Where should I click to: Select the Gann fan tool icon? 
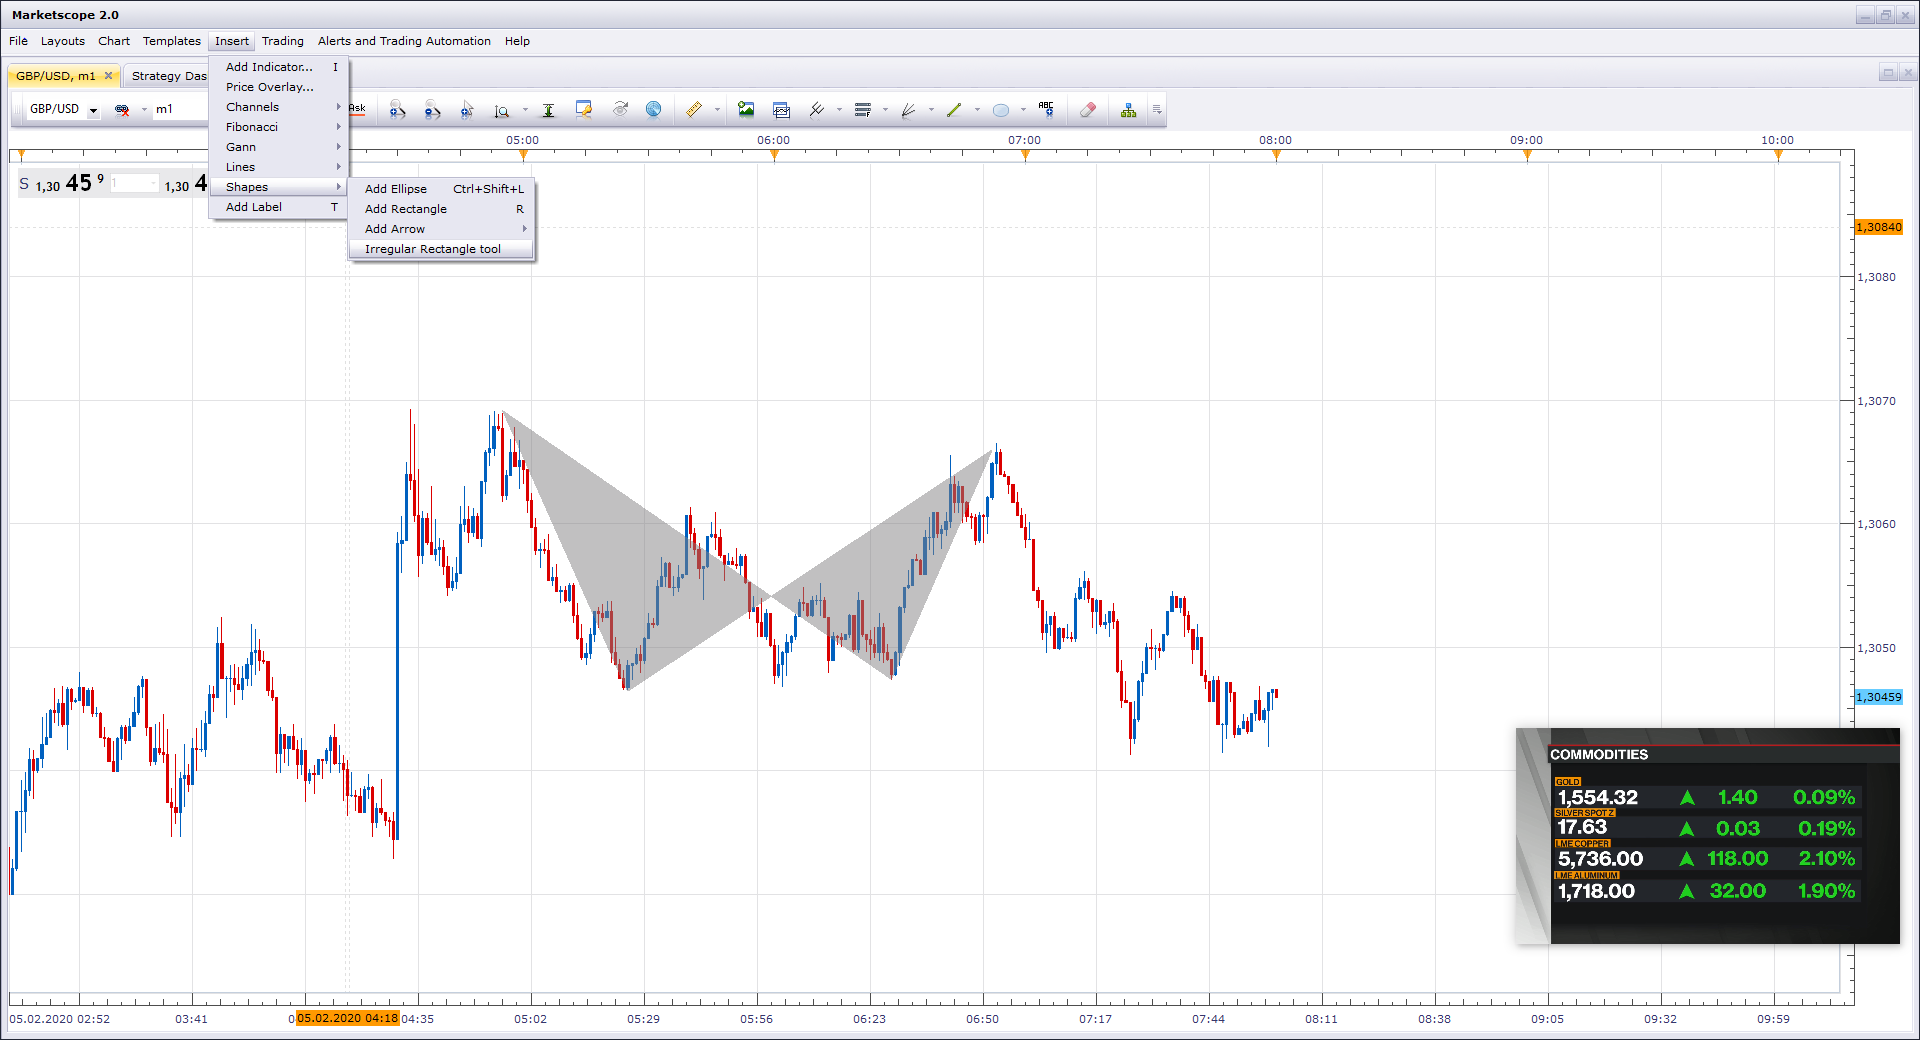tap(908, 109)
